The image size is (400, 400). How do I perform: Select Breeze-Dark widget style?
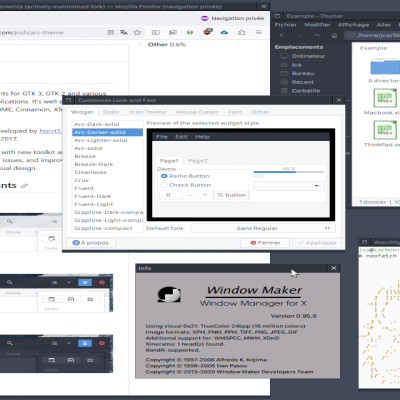pyautogui.click(x=107, y=164)
